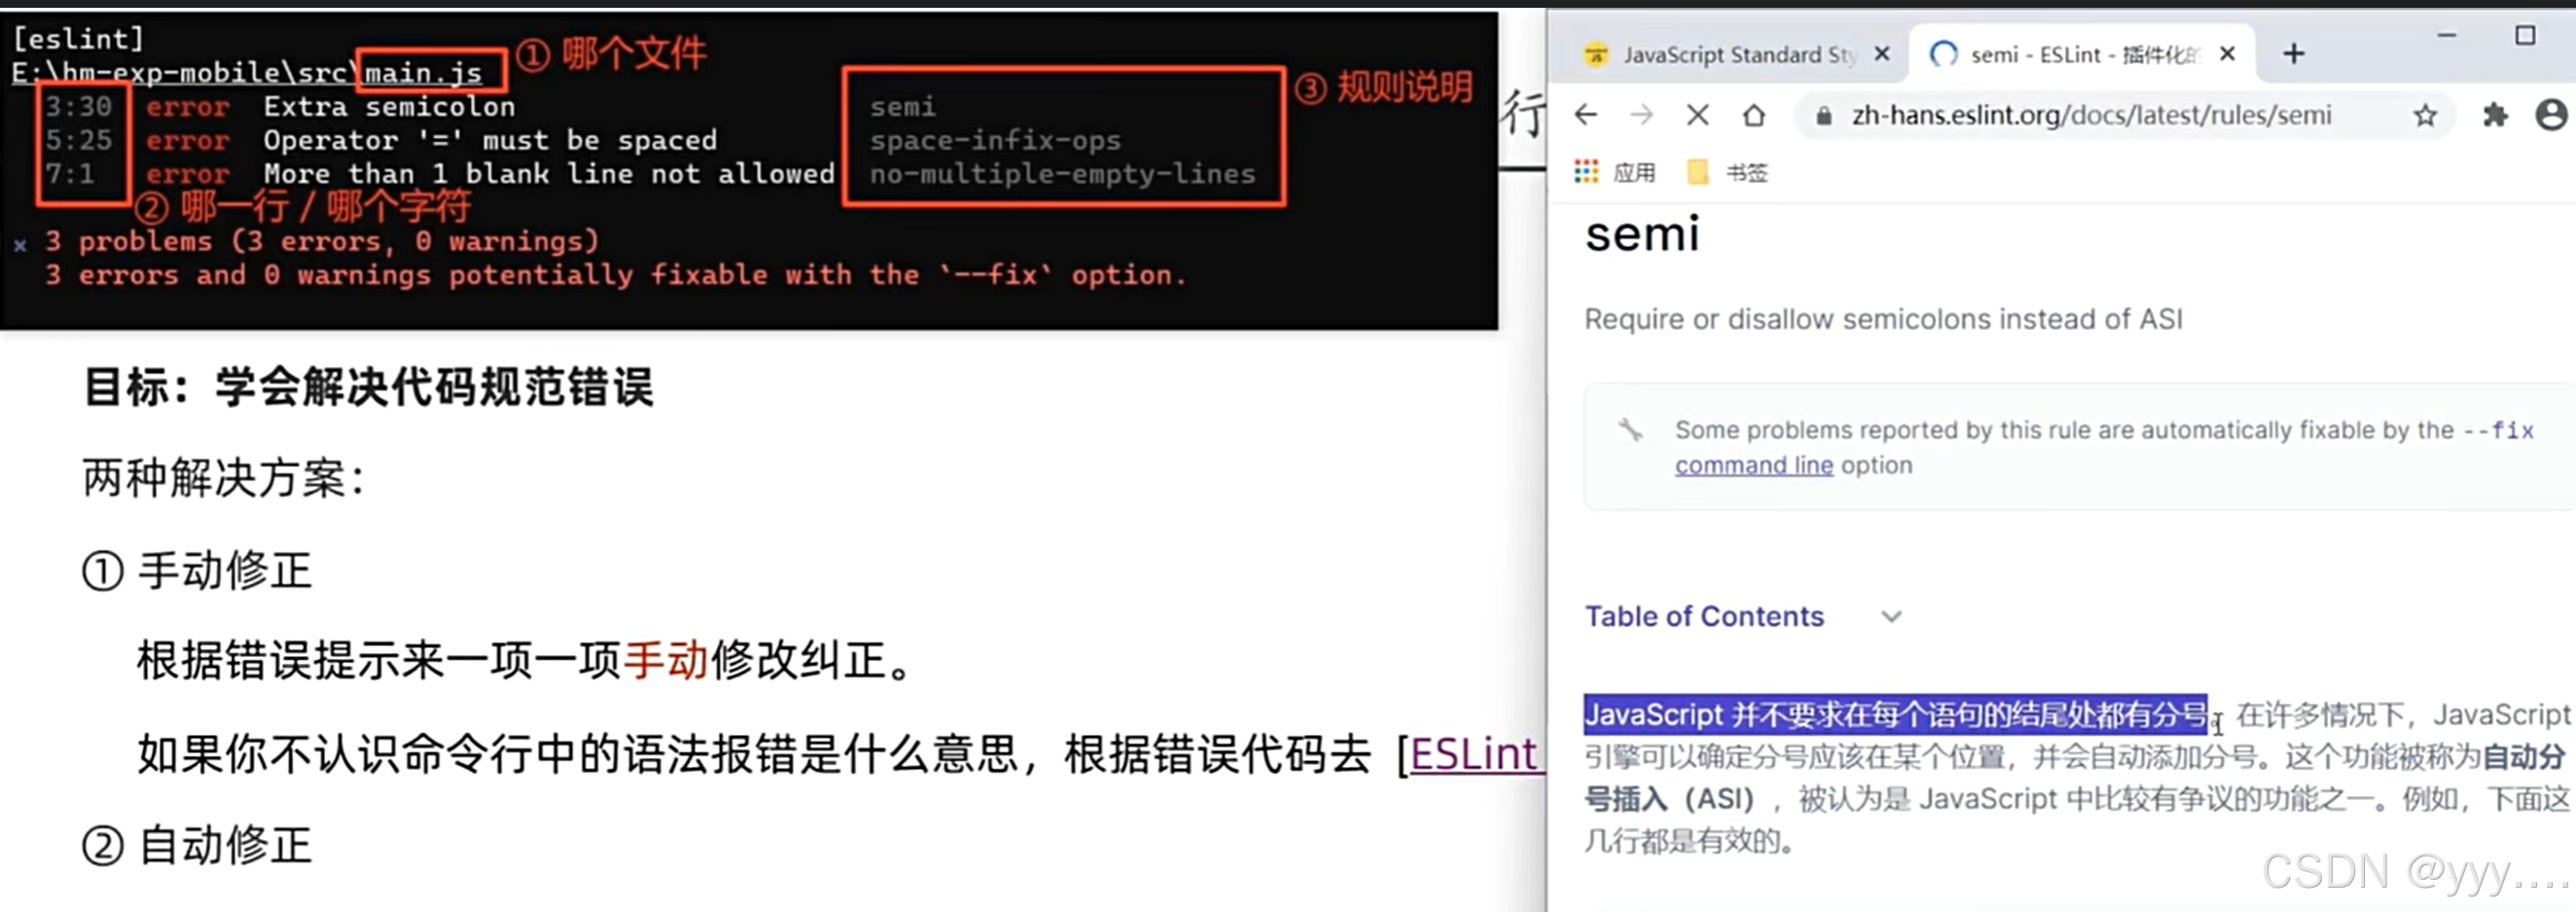Open the user profile avatar icon
This screenshot has height=912, width=2576.
pos(2551,115)
